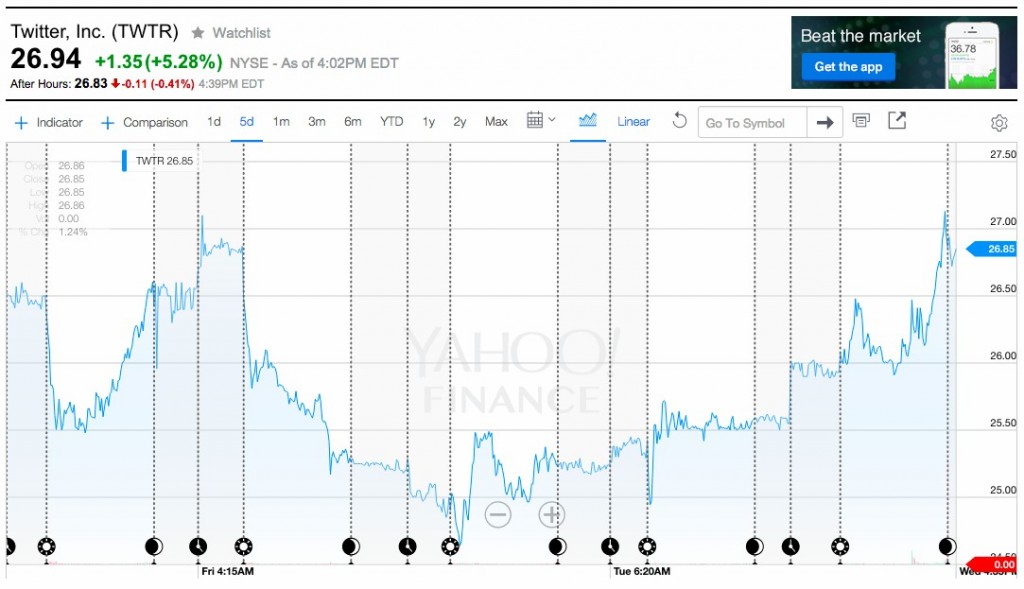Open chart settings gear

pyautogui.click(x=998, y=123)
